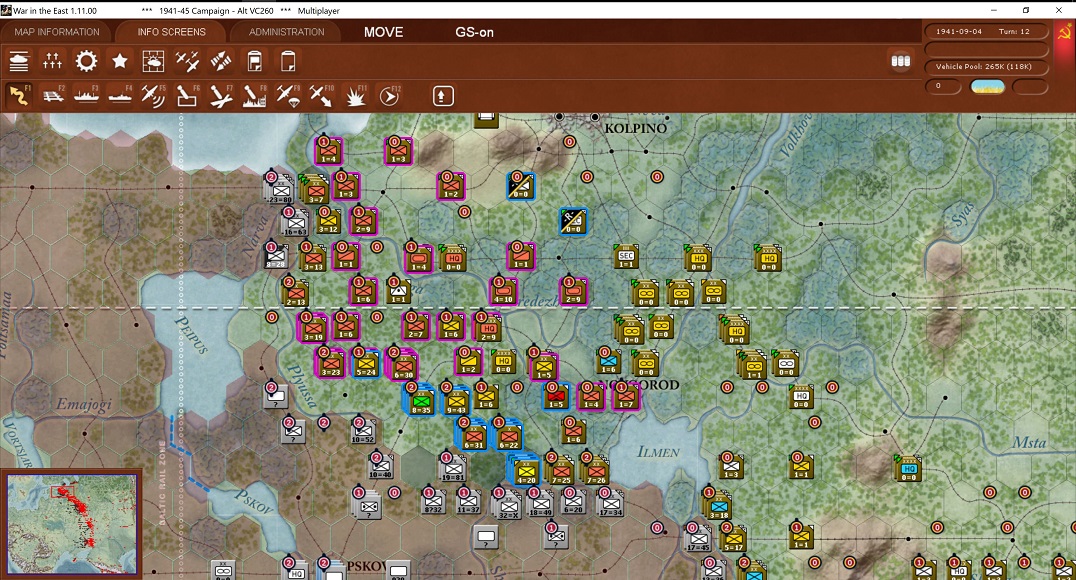This screenshot has height=580, width=1076.
Task: Select the 7=25 unit counter
Action: (x=561, y=471)
